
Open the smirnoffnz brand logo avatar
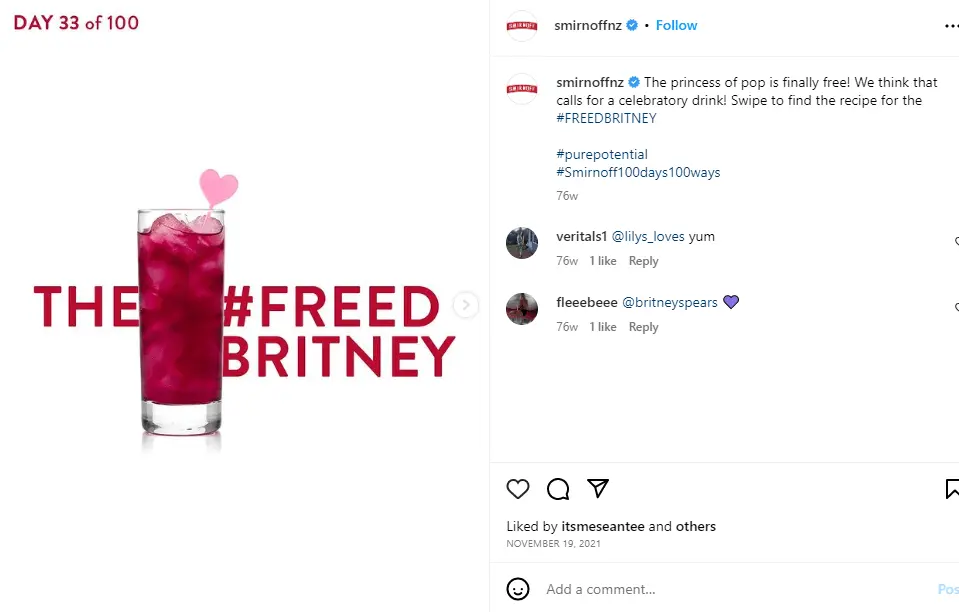coord(521,25)
